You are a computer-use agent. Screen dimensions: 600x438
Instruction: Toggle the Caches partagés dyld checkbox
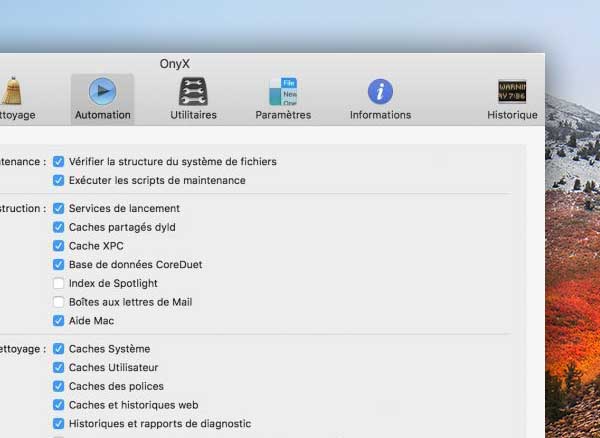click(x=59, y=227)
